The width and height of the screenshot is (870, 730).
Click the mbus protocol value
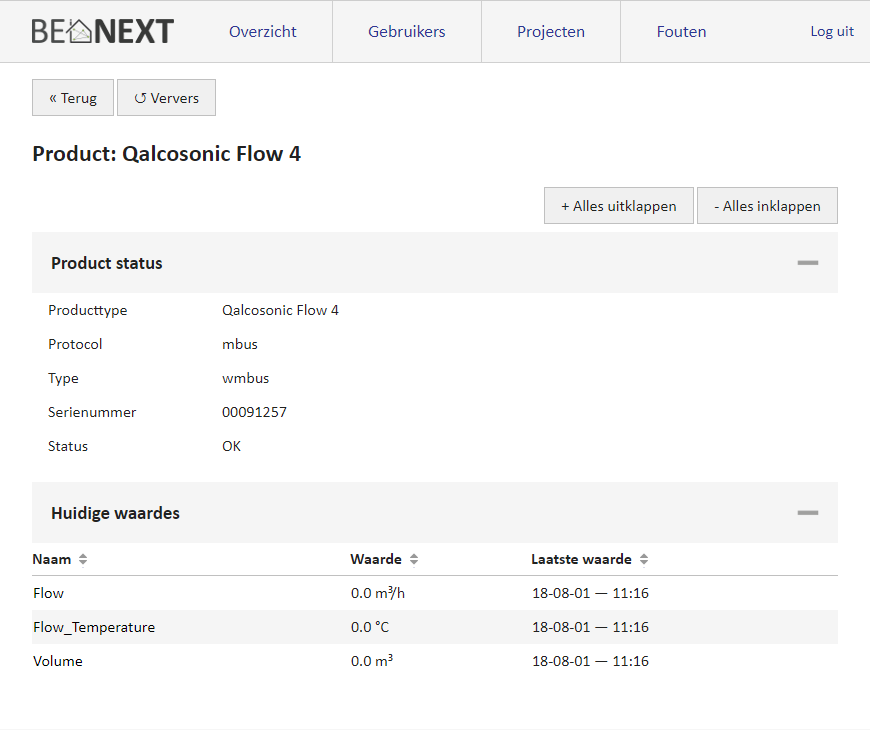point(240,344)
